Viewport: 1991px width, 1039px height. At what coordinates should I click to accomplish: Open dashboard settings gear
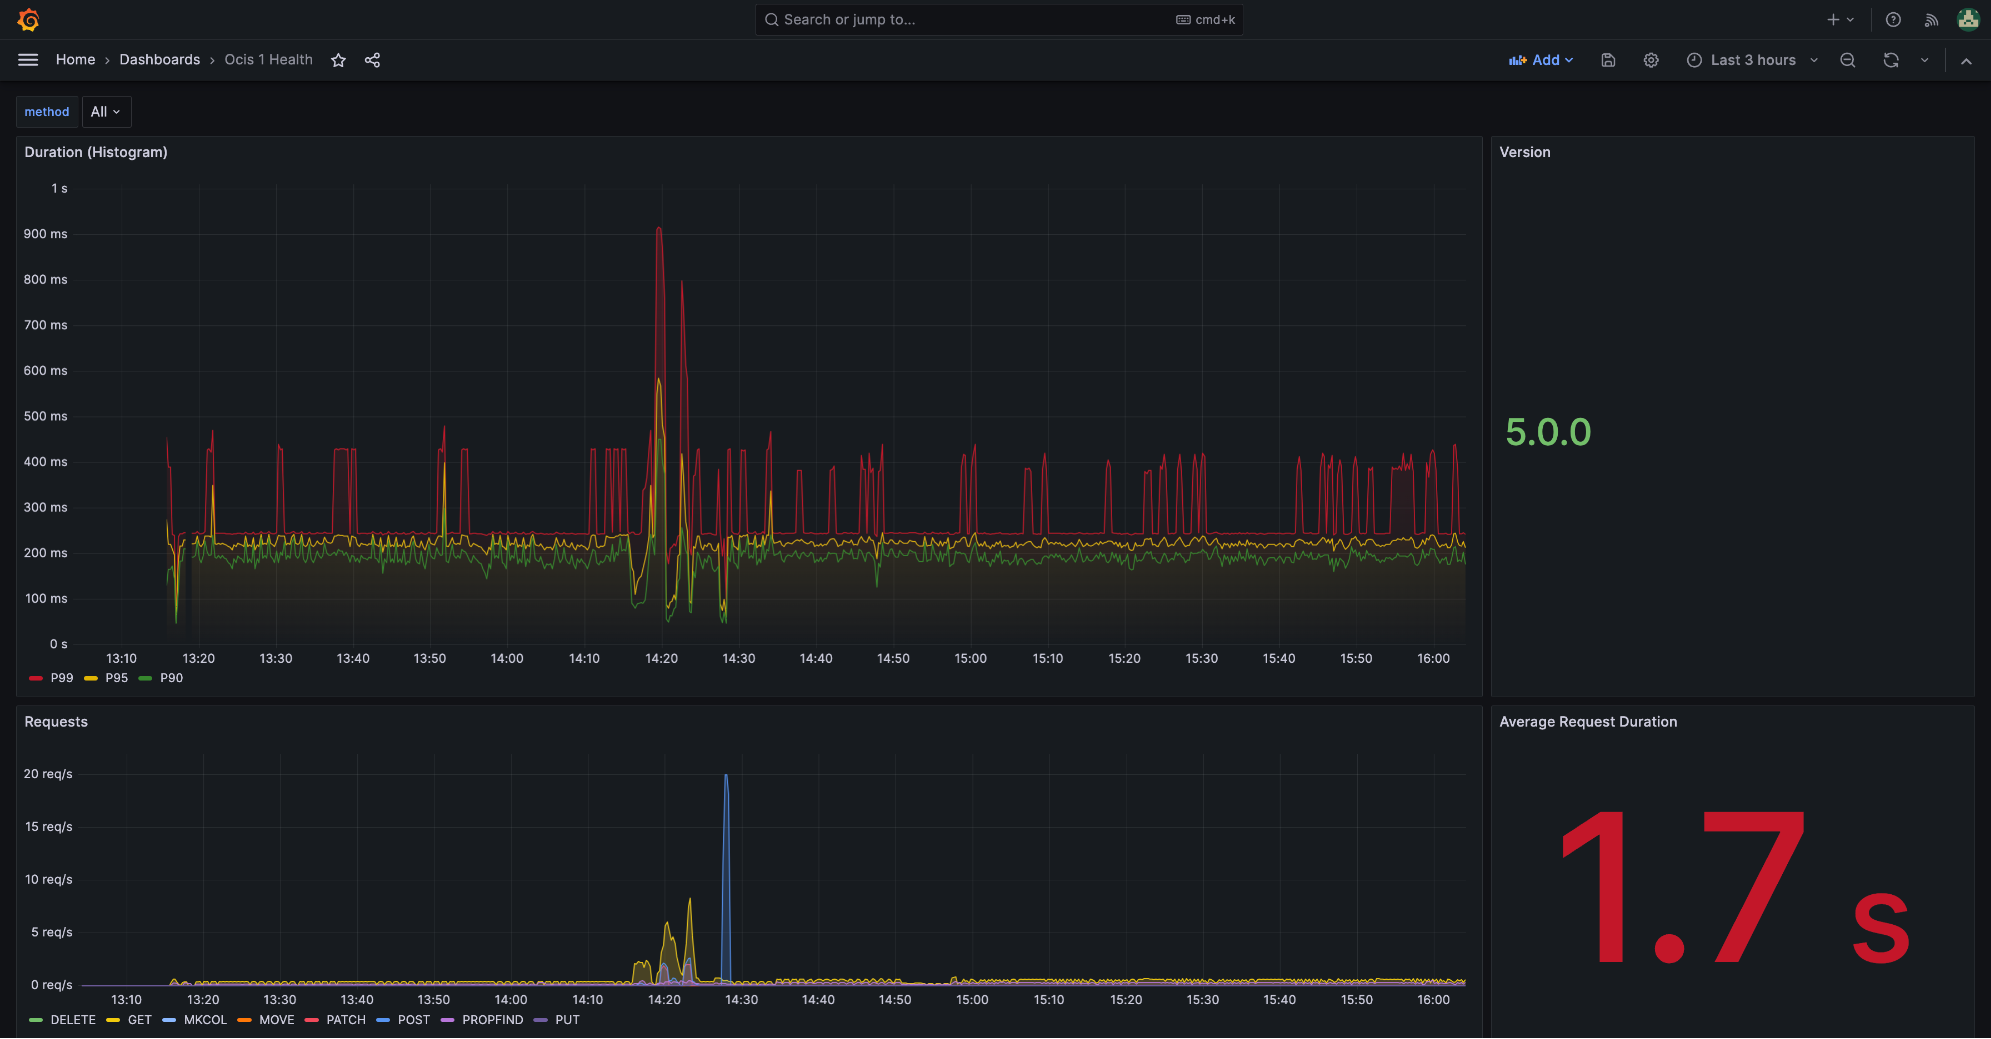pyautogui.click(x=1650, y=60)
